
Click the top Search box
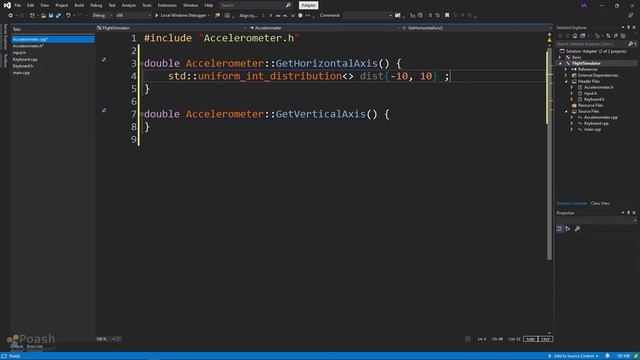[256, 5]
